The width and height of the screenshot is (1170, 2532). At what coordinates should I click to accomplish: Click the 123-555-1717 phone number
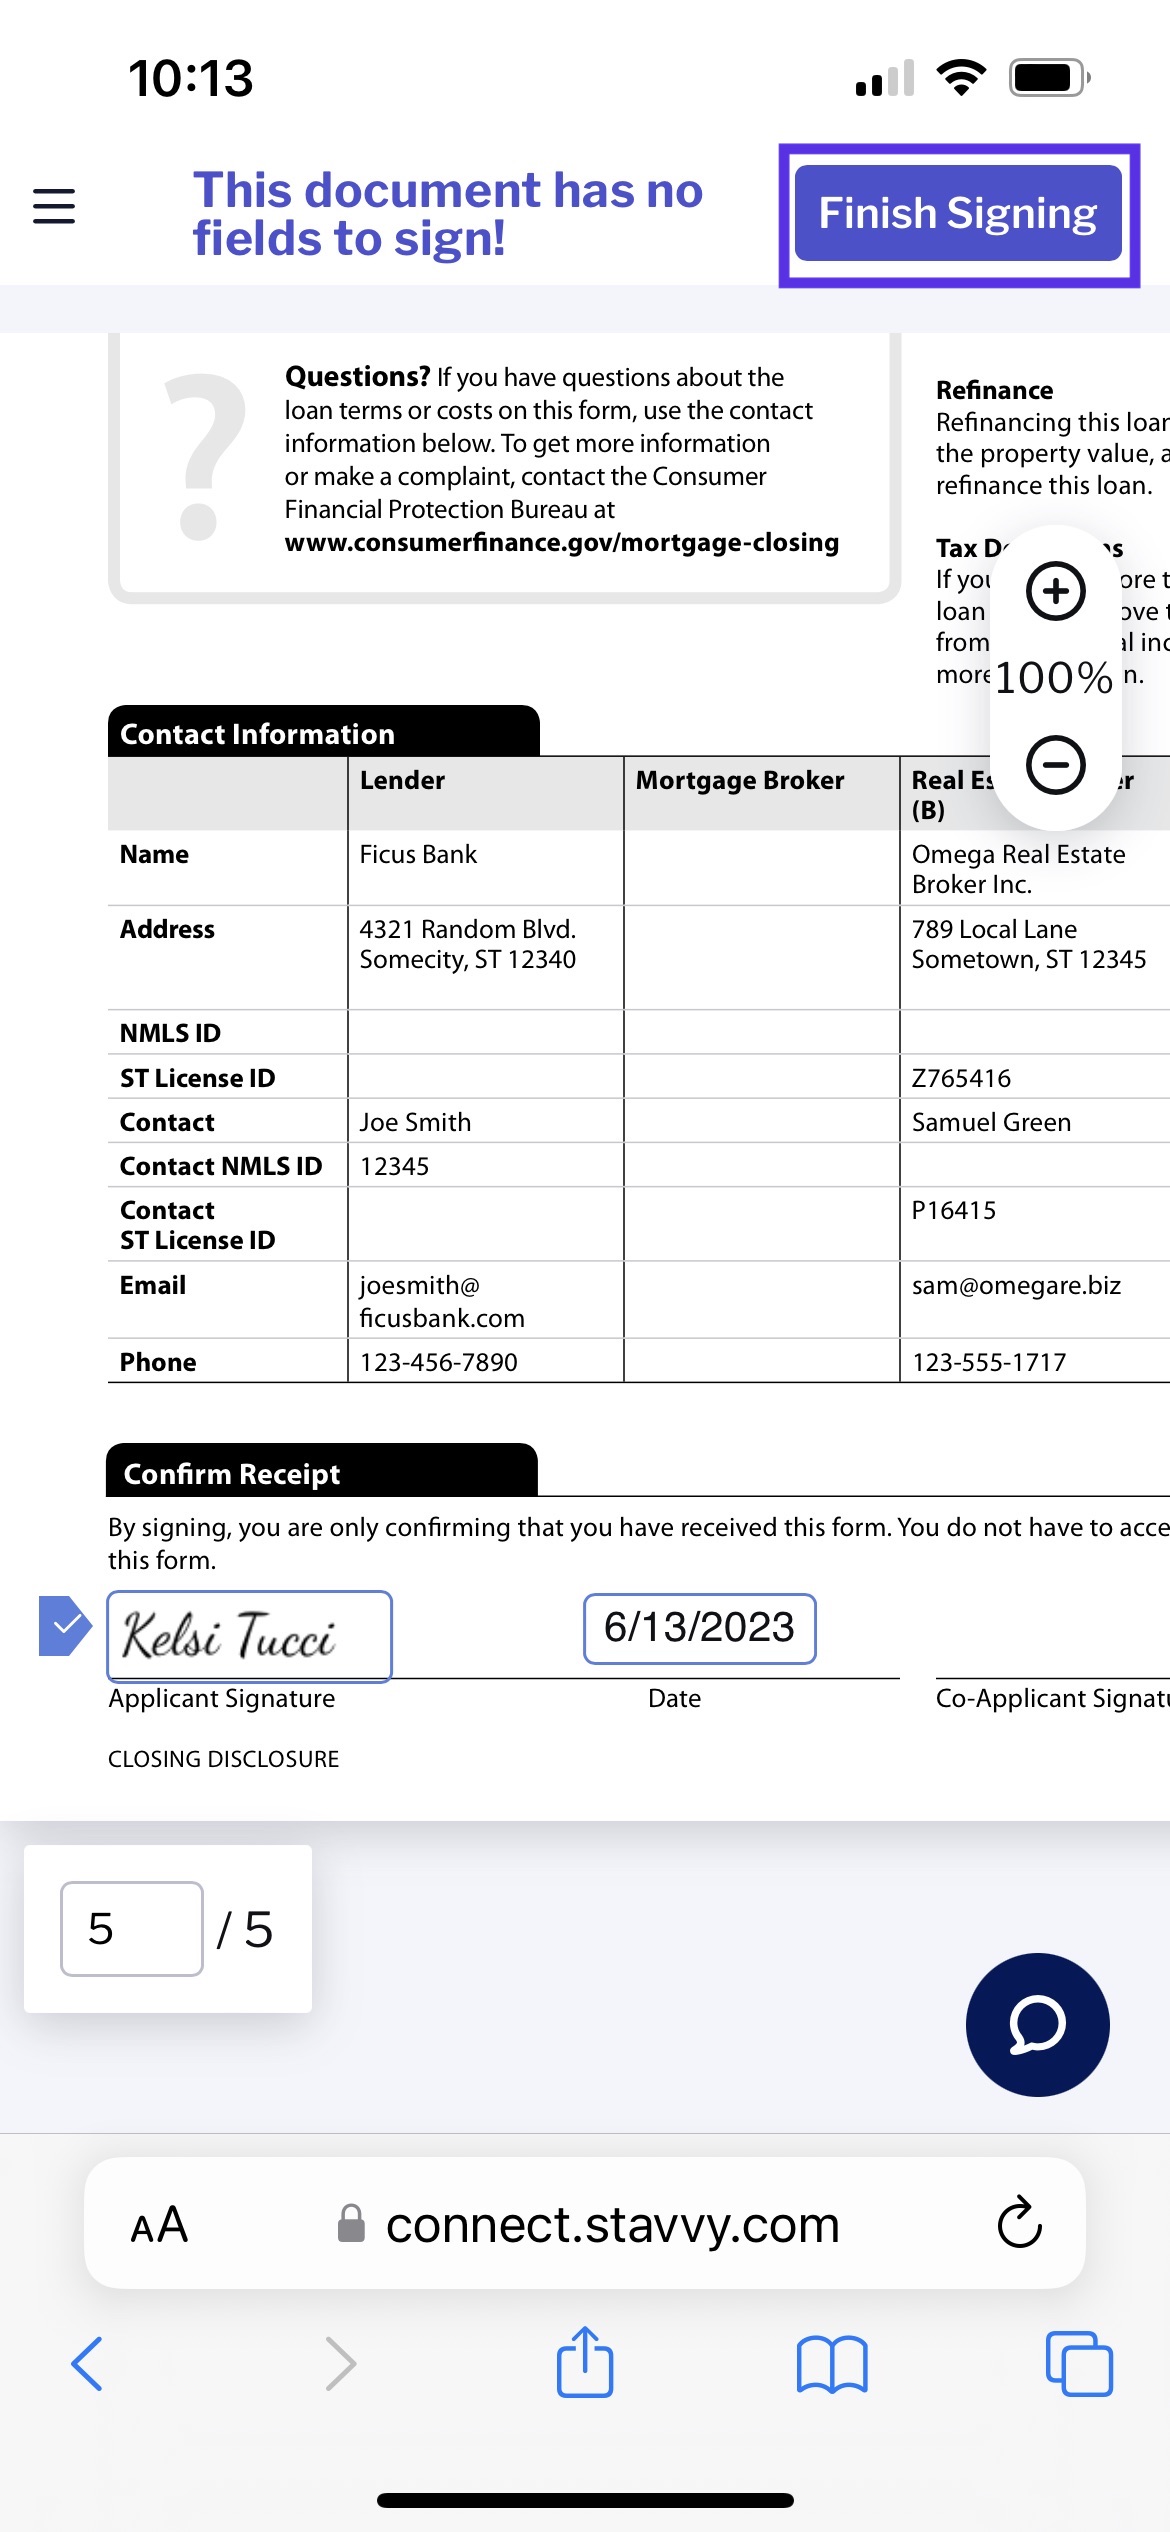click(x=989, y=1362)
